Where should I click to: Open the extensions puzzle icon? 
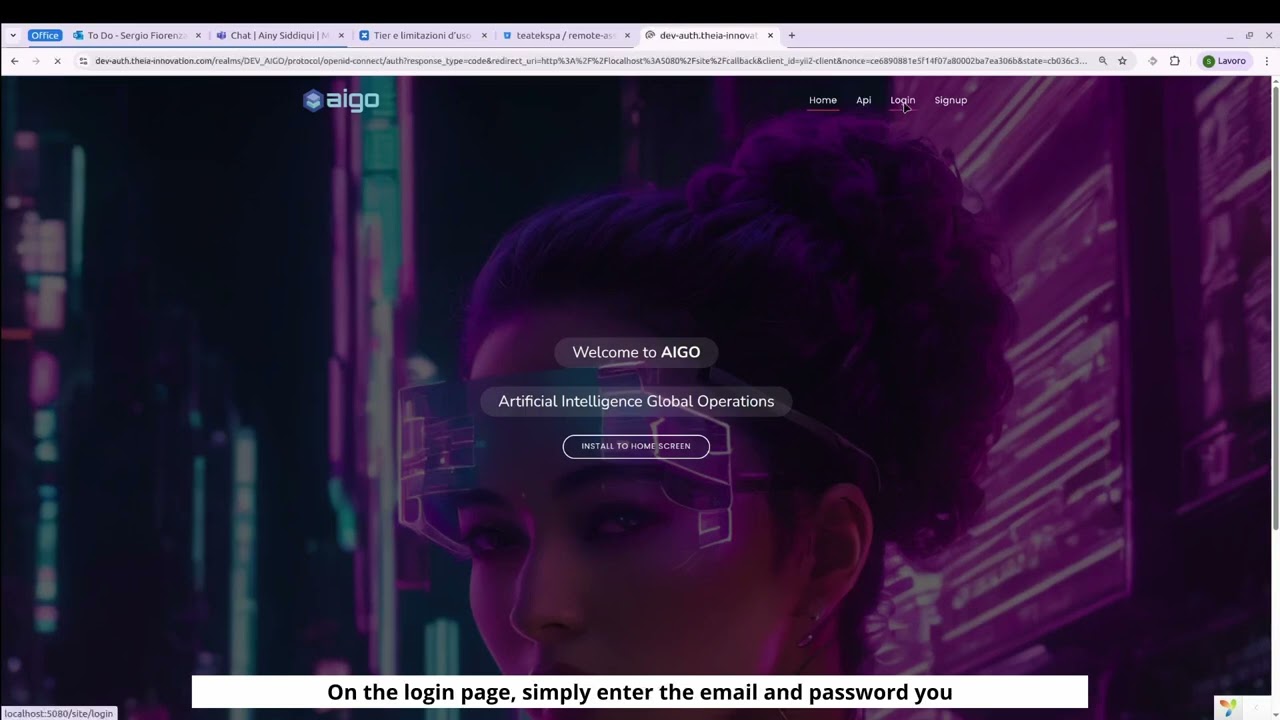1175,61
